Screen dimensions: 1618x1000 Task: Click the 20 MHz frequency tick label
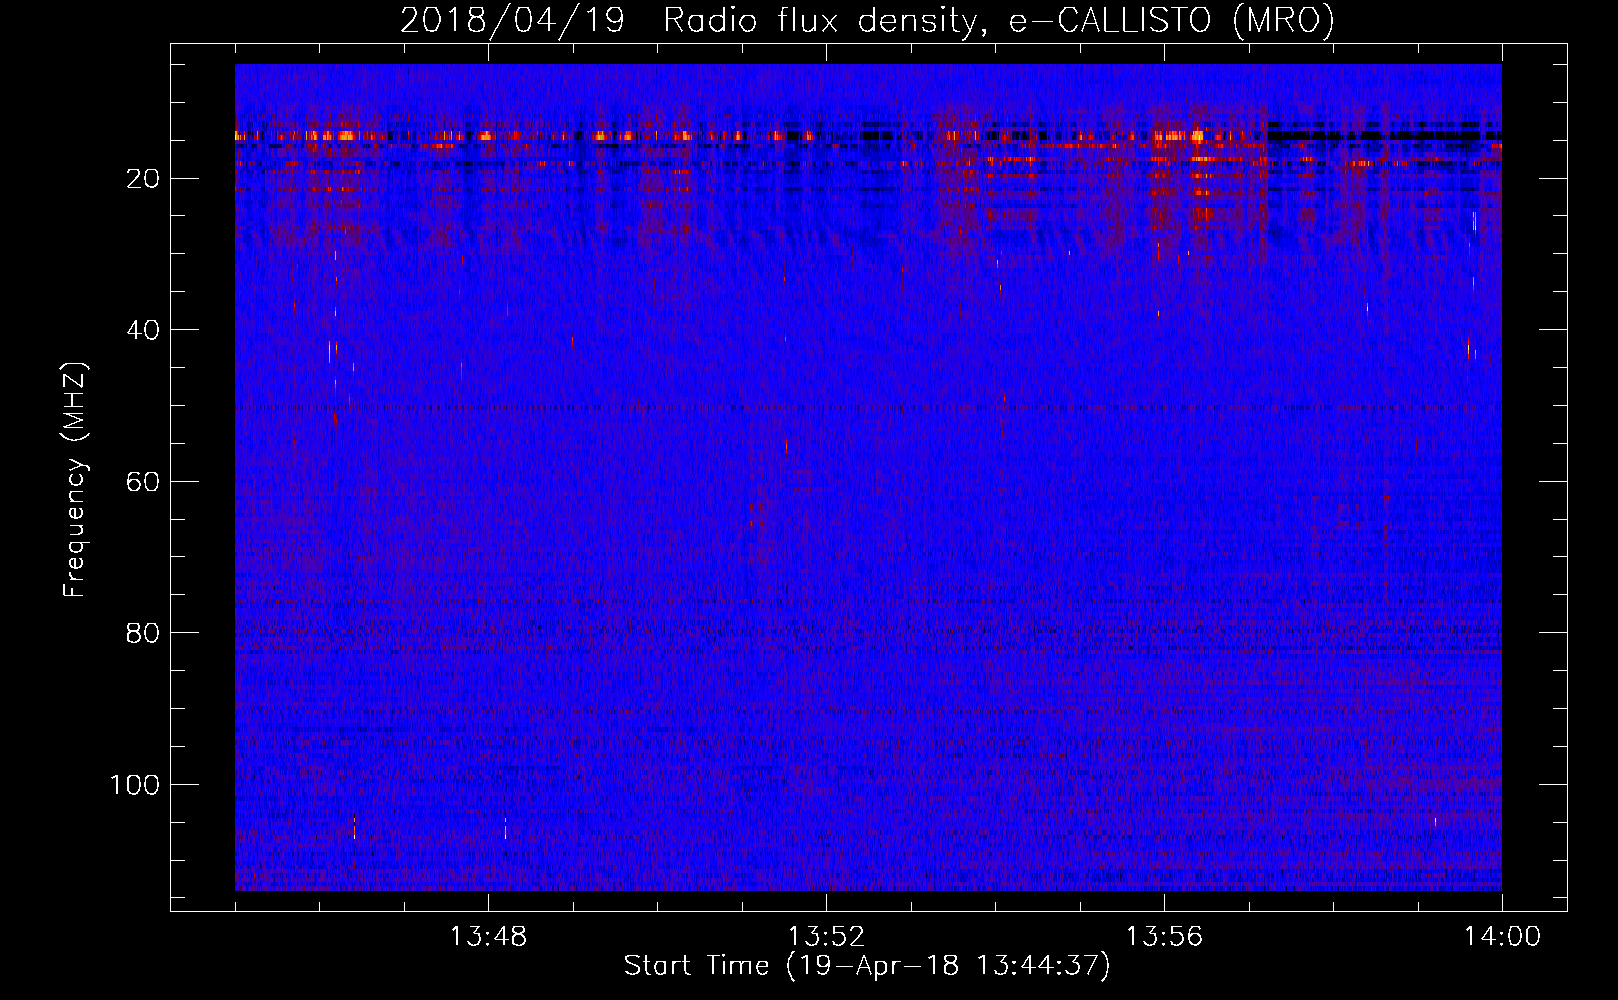[143, 179]
